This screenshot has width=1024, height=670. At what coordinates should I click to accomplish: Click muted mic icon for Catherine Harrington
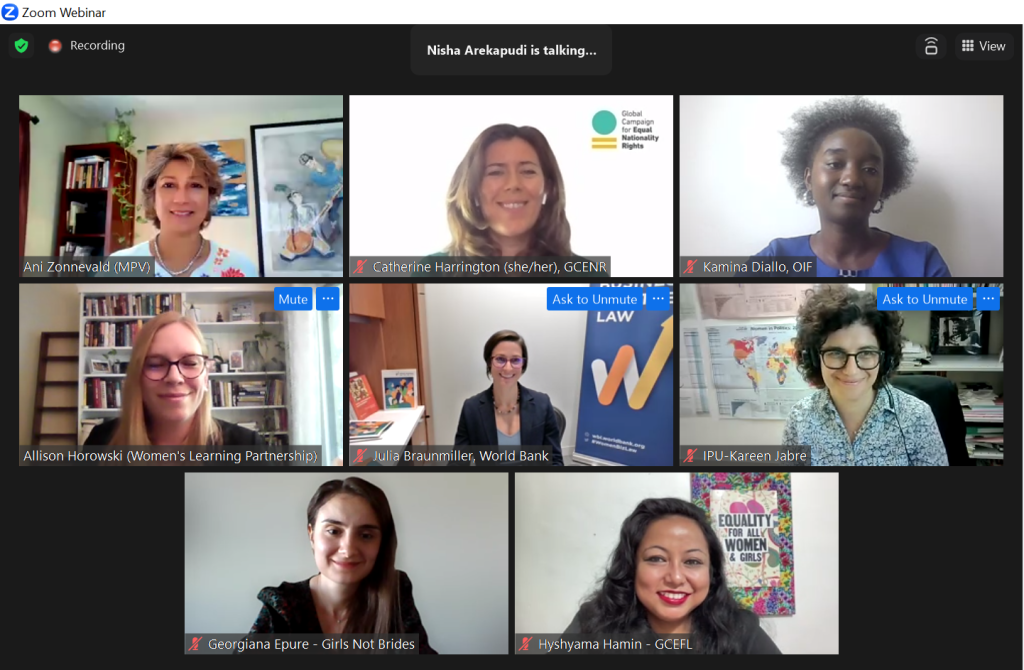[360, 266]
